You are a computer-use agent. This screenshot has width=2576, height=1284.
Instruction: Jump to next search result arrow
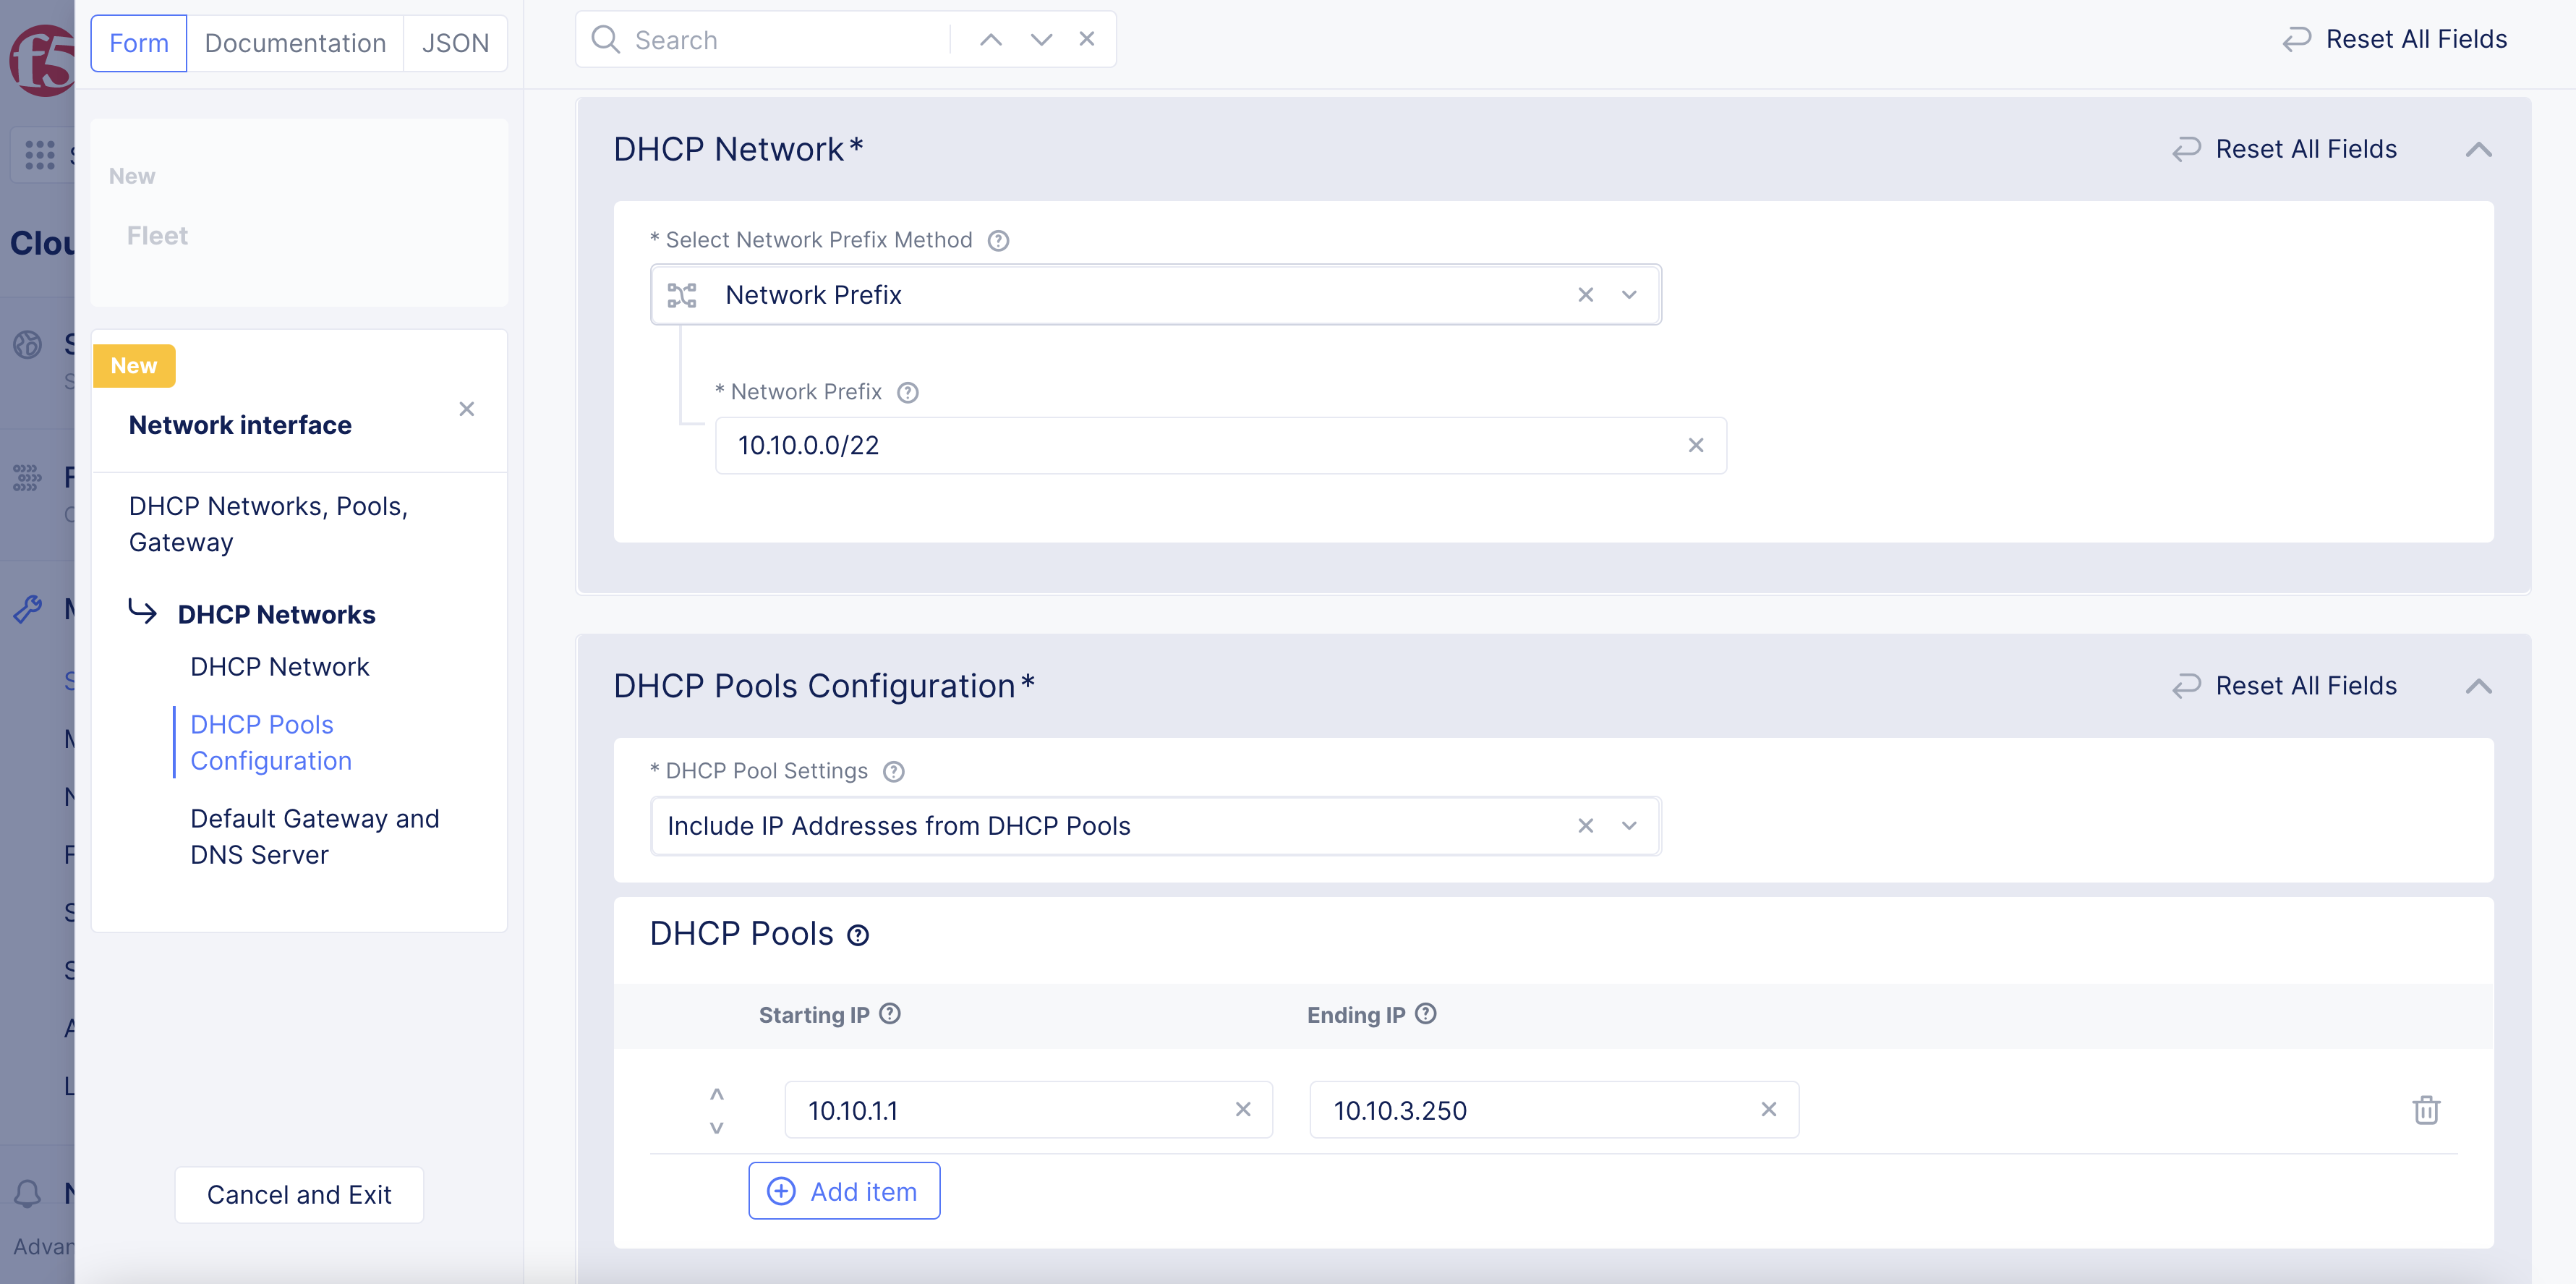coord(1041,40)
